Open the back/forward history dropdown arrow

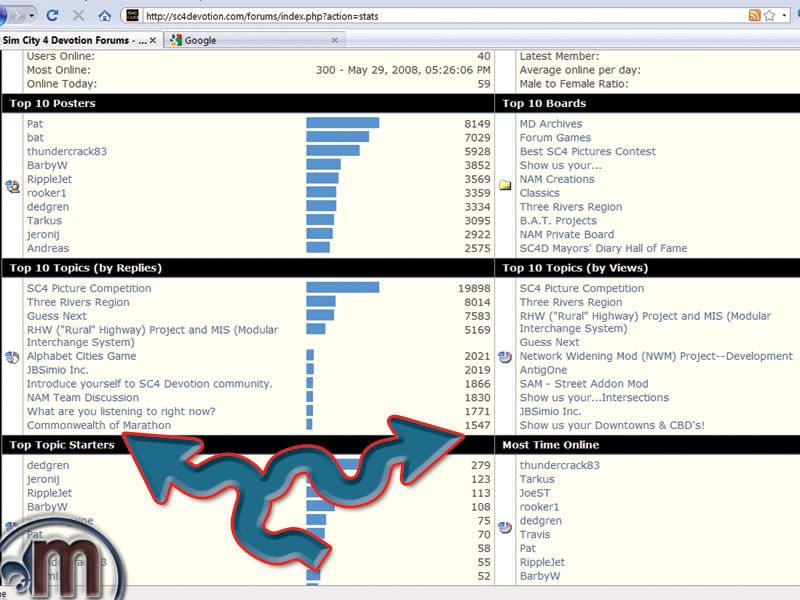coord(32,15)
